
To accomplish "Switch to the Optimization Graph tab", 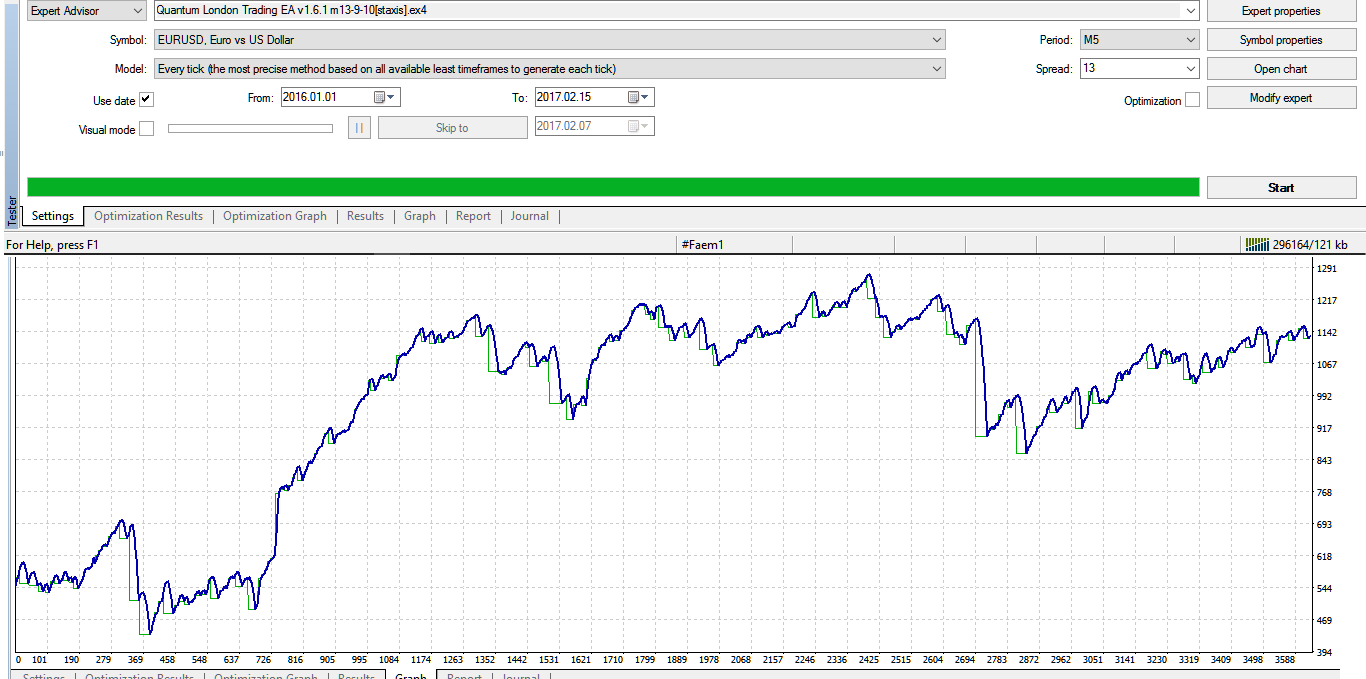I will (x=275, y=216).
